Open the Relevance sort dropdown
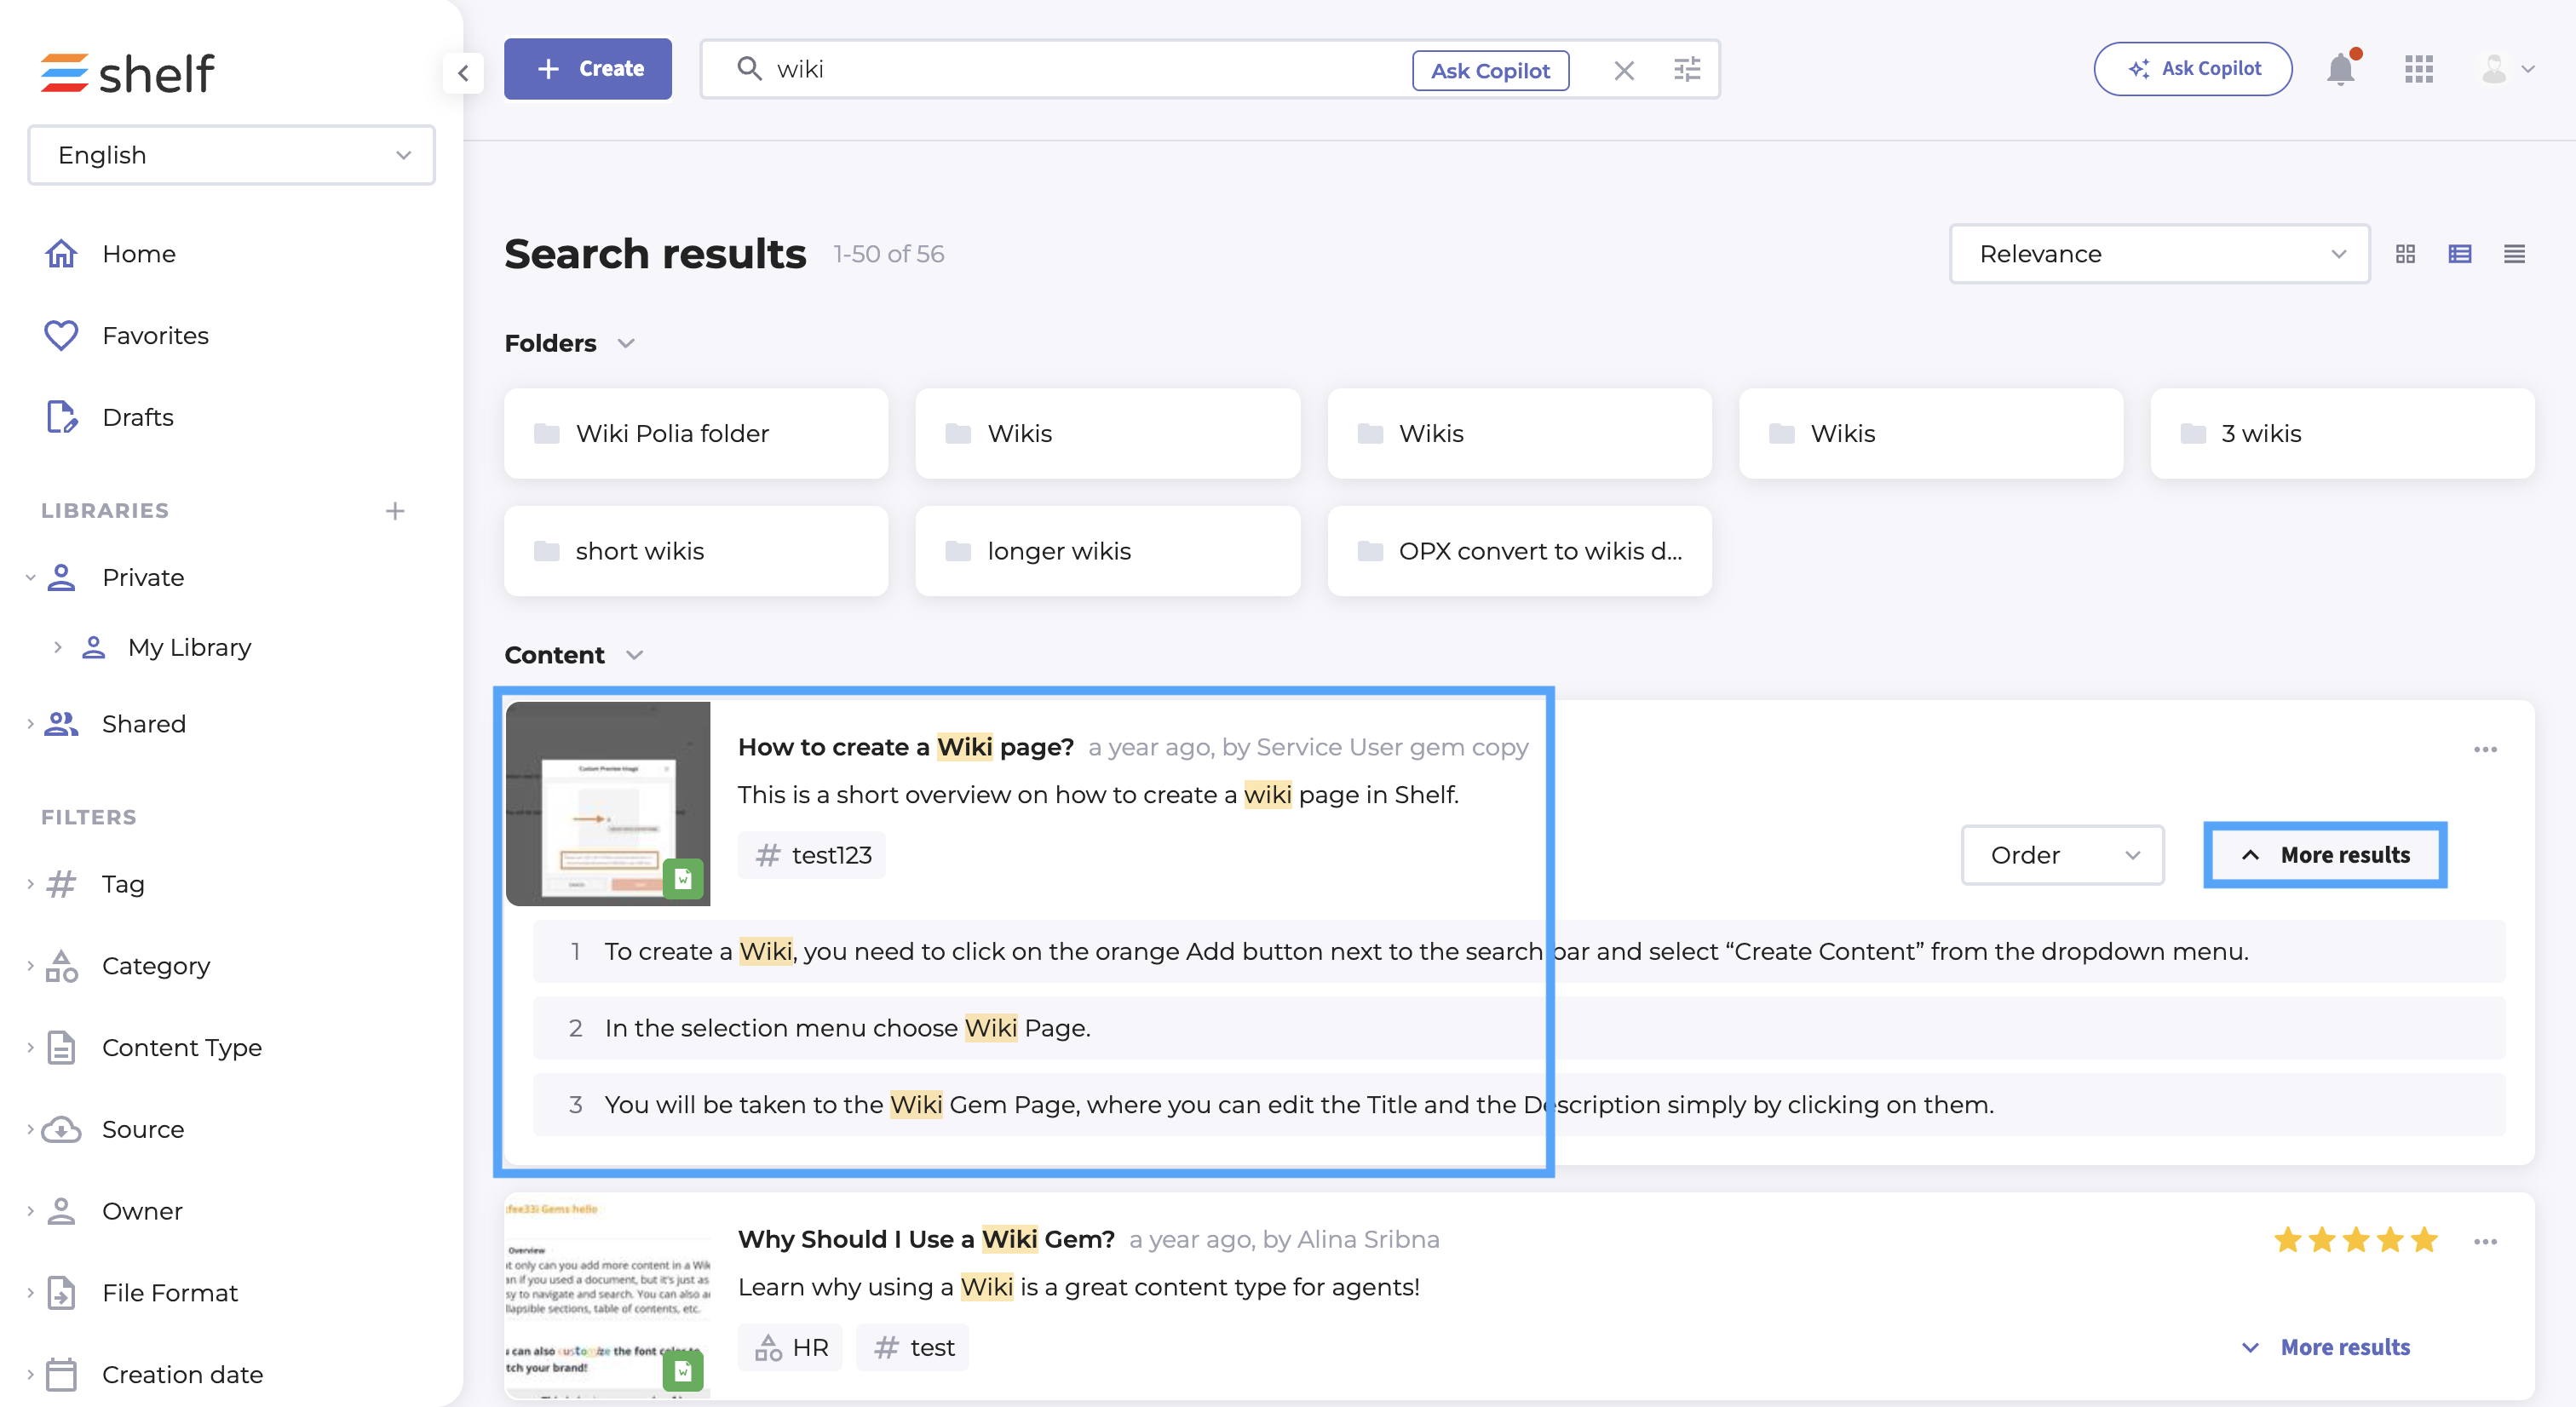This screenshot has height=1407, width=2576. point(2159,254)
